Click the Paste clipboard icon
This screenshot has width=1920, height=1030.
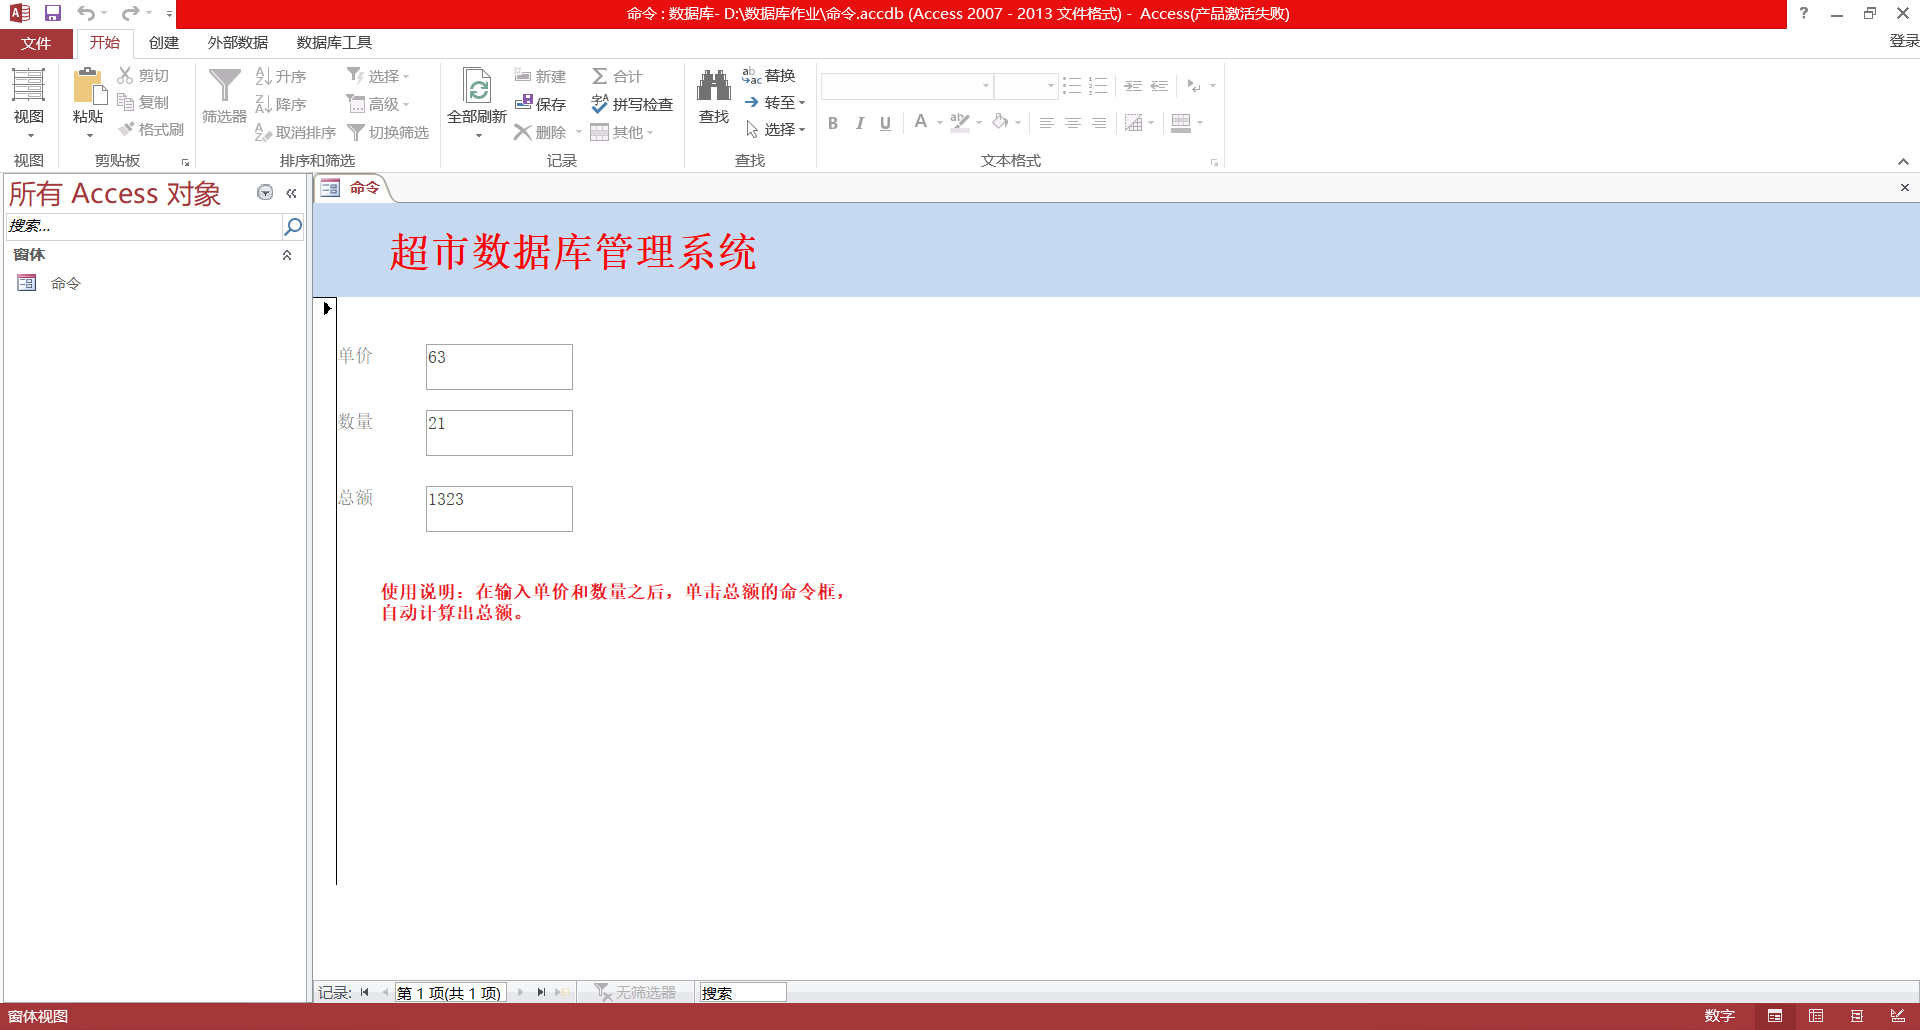88,87
